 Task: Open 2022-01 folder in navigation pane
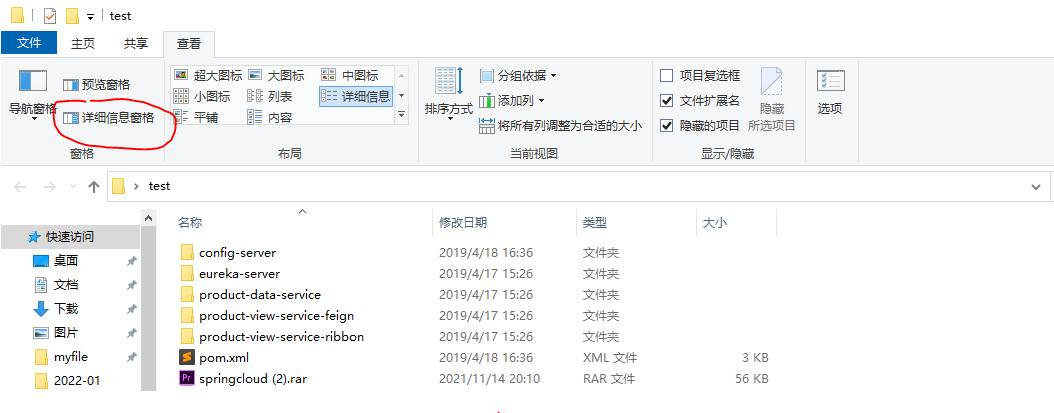click(x=77, y=381)
